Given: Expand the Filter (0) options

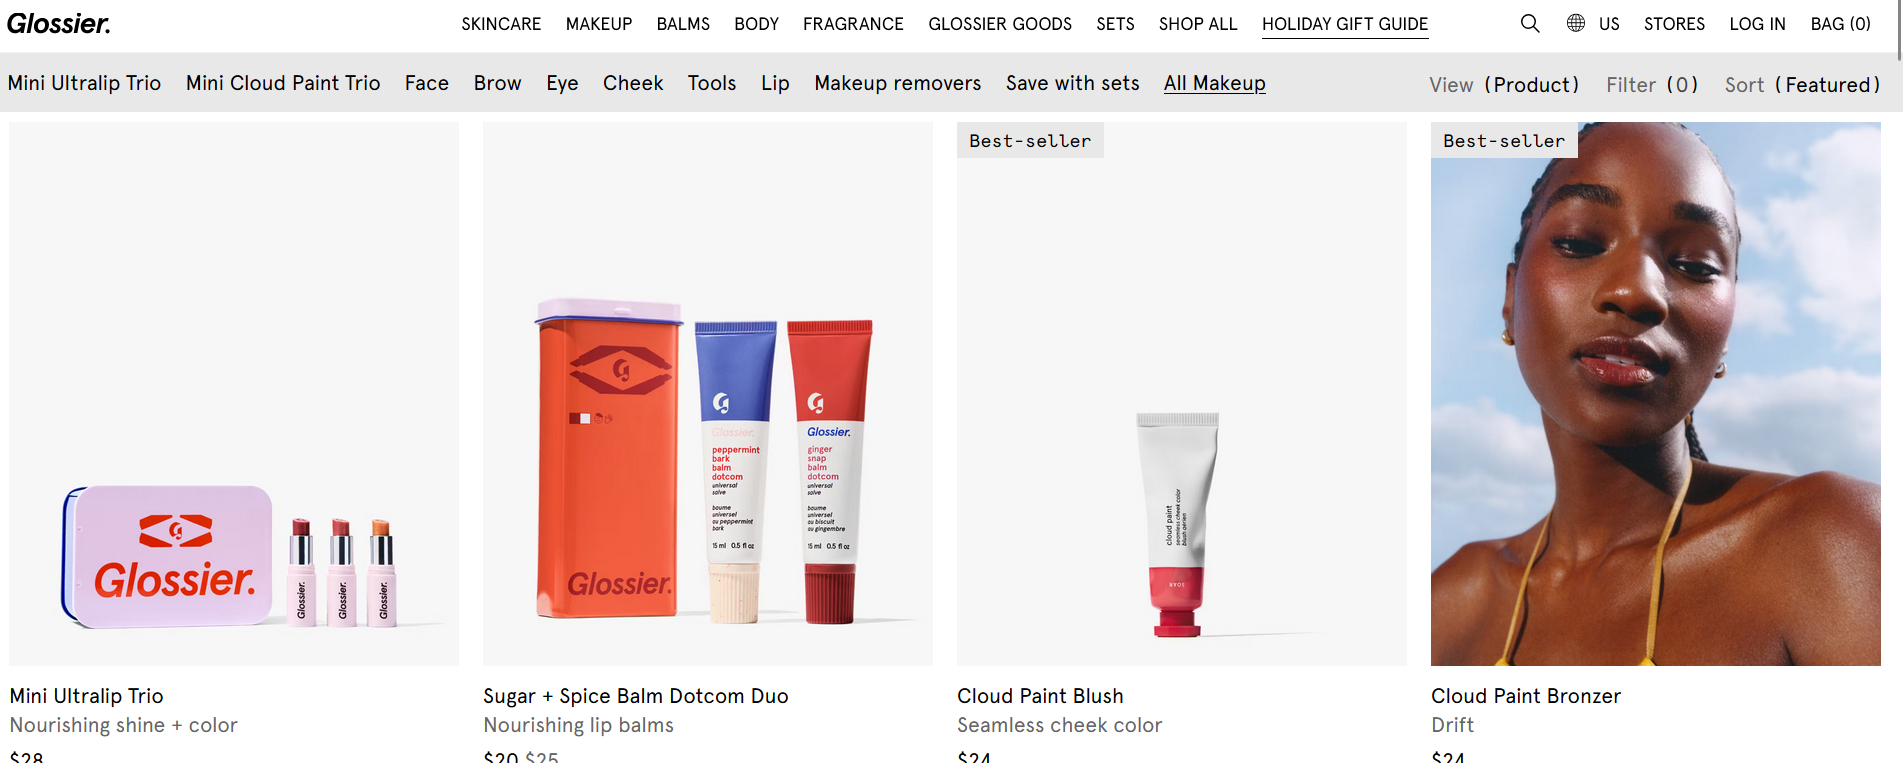Looking at the screenshot, I should point(1652,85).
